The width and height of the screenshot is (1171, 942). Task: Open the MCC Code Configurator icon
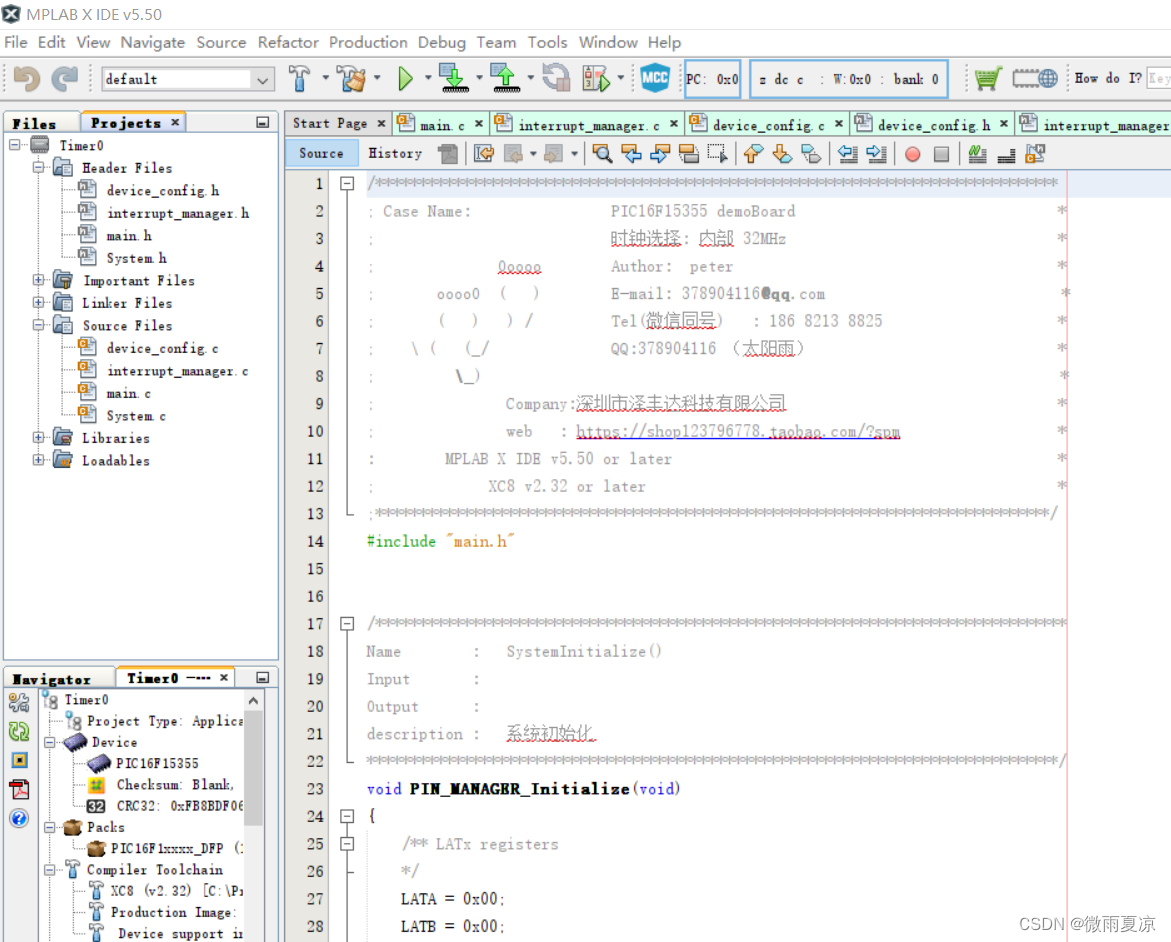point(655,78)
